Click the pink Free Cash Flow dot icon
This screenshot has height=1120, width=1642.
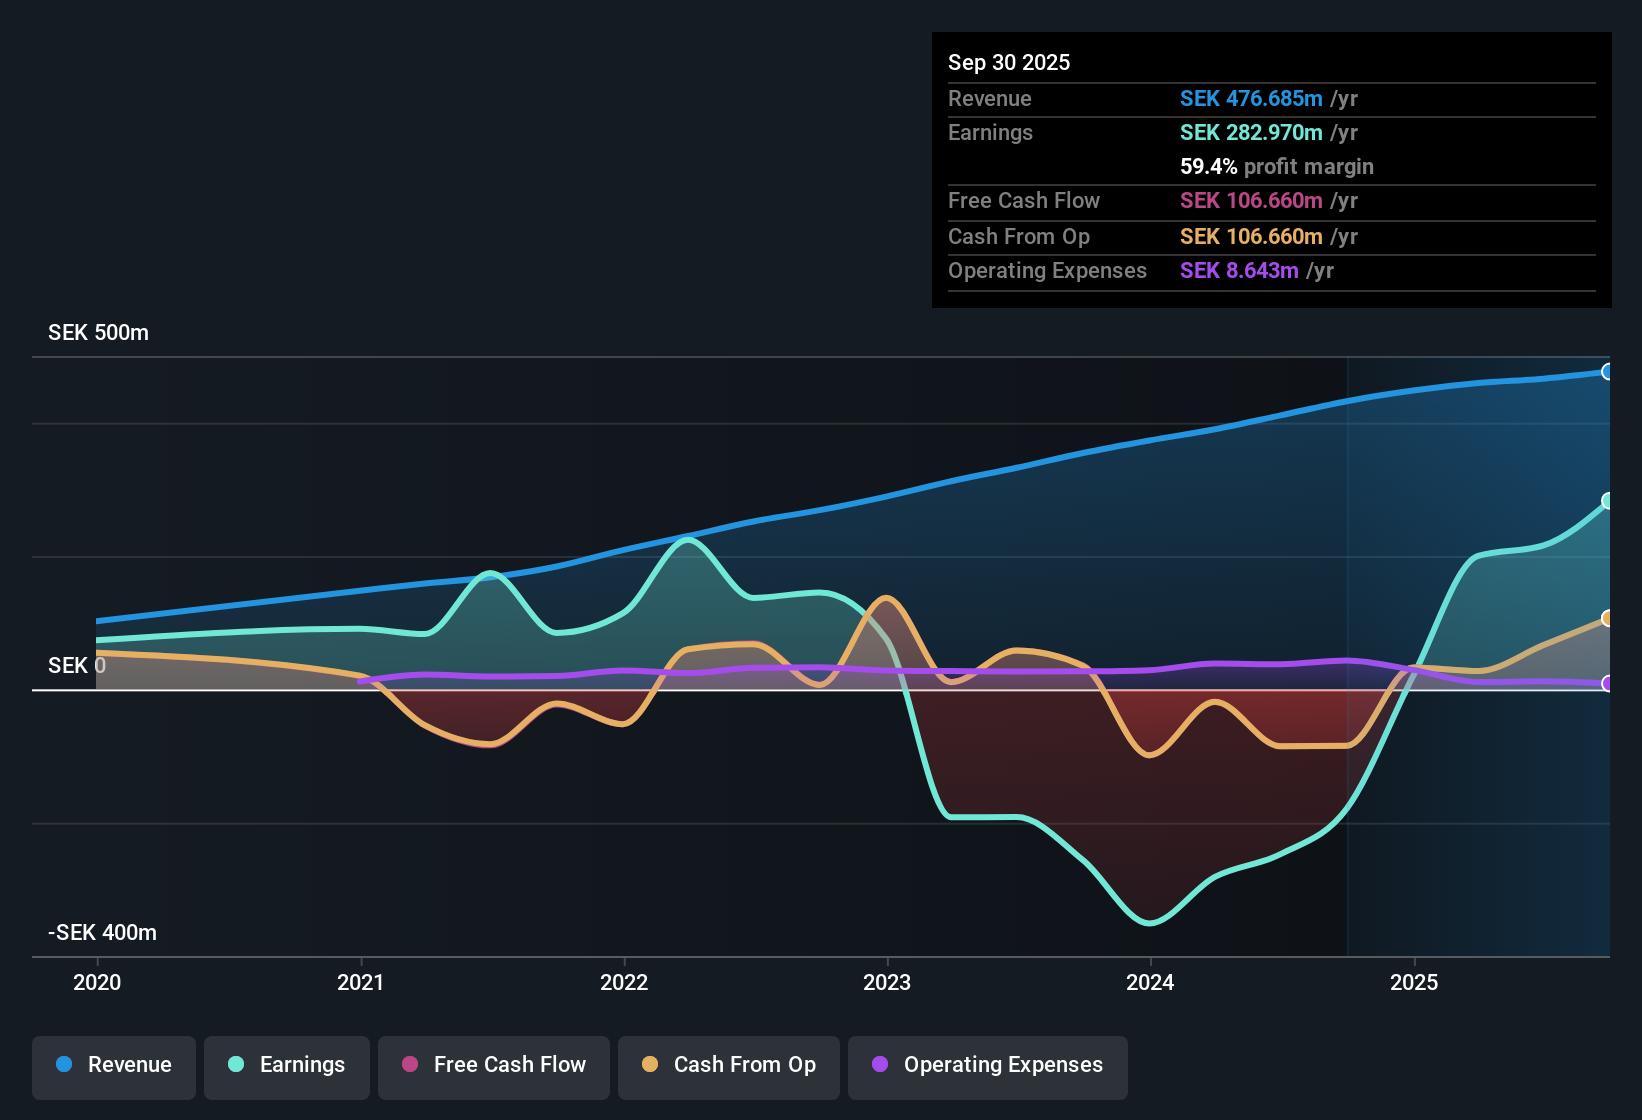(x=409, y=1065)
